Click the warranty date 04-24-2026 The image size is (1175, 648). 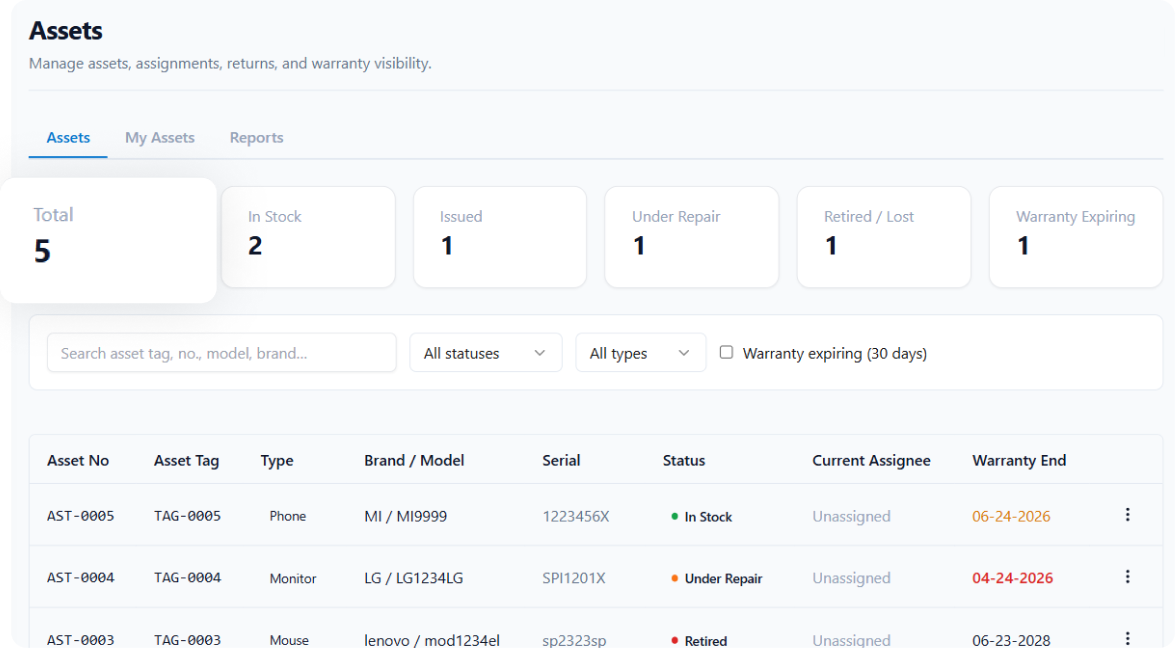point(1012,578)
